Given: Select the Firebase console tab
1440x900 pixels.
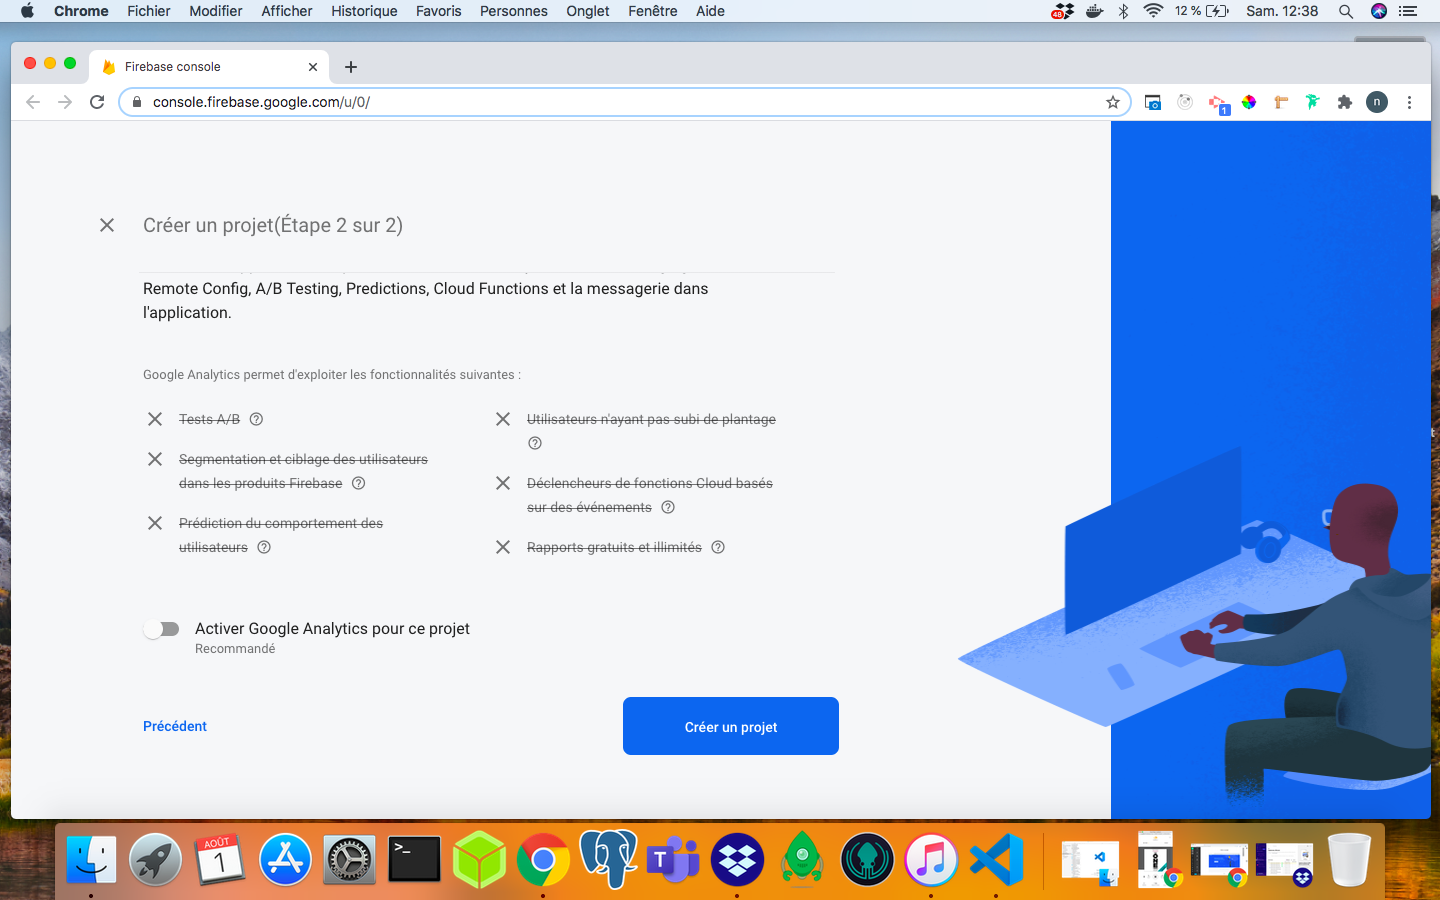Looking at the screenshot, I should 210,67.
